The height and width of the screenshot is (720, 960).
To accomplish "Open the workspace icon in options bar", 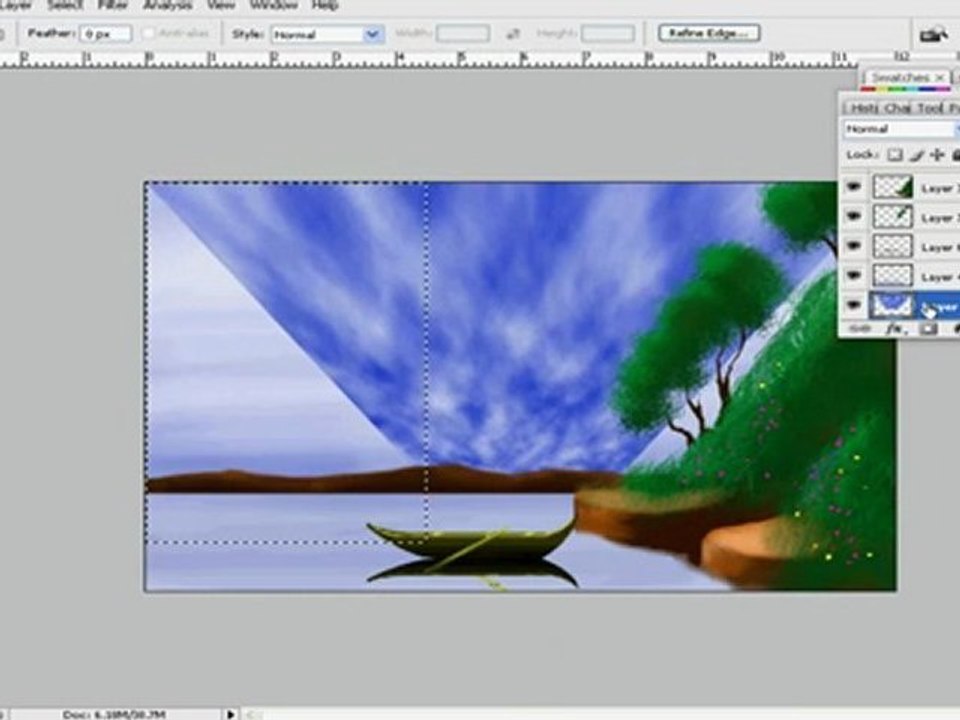I will pos(933,34).
